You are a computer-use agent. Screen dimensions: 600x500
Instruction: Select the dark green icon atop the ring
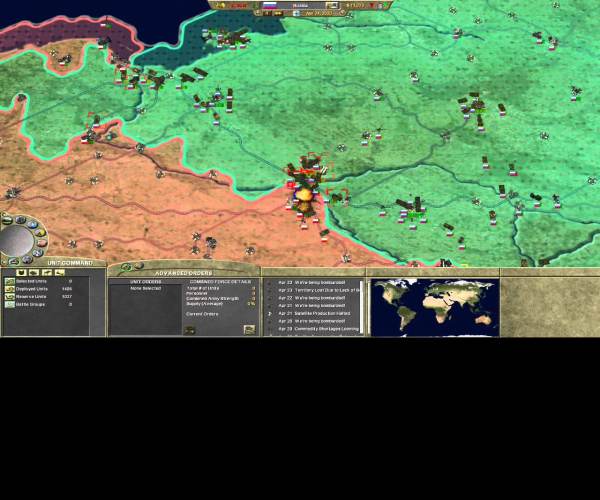click(7, 220)
